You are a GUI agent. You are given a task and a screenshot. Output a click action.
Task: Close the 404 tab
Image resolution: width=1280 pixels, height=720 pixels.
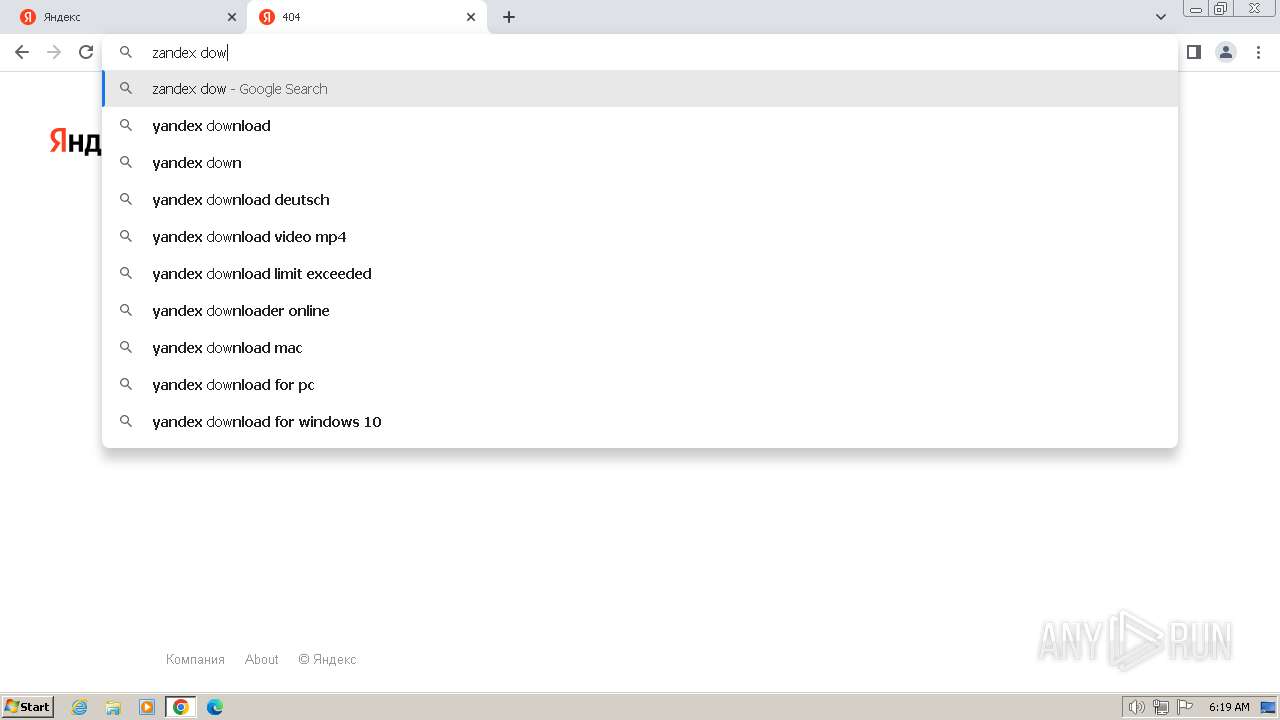point(471,17)
